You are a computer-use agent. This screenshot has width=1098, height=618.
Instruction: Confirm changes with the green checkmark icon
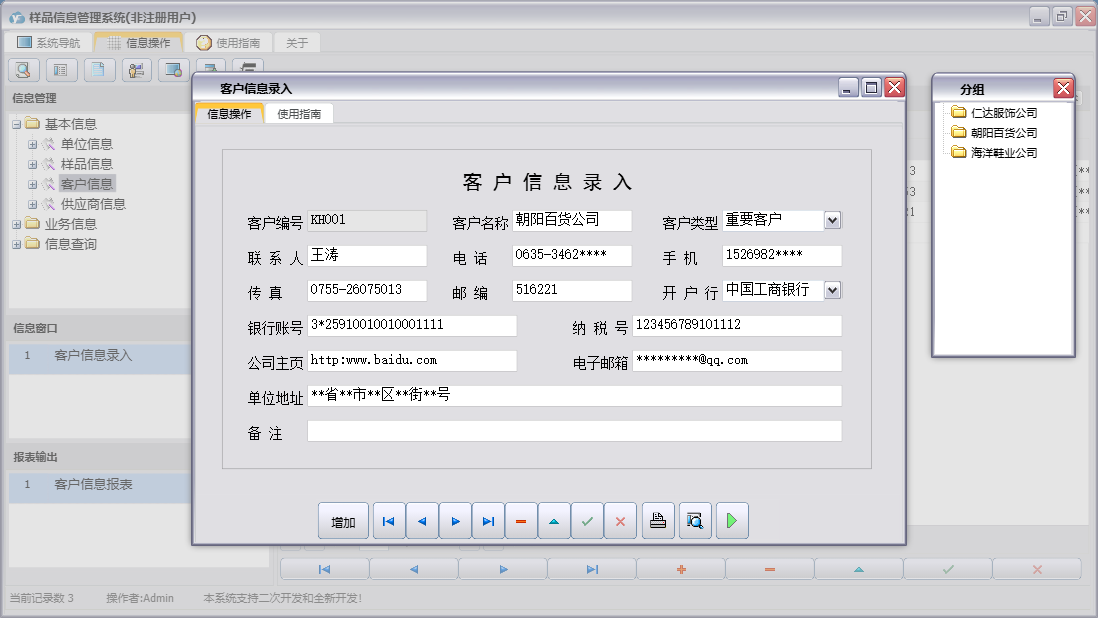(x=587, y=521)
